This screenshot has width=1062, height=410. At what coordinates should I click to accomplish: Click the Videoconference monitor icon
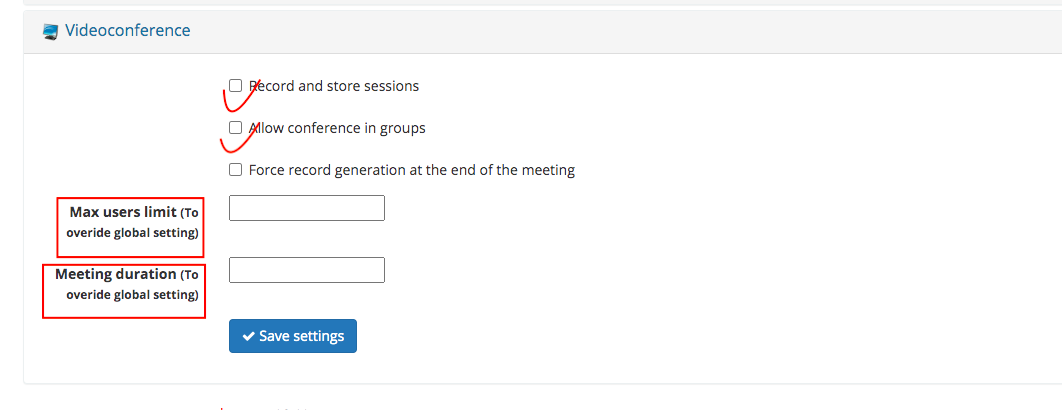[50, 31]
